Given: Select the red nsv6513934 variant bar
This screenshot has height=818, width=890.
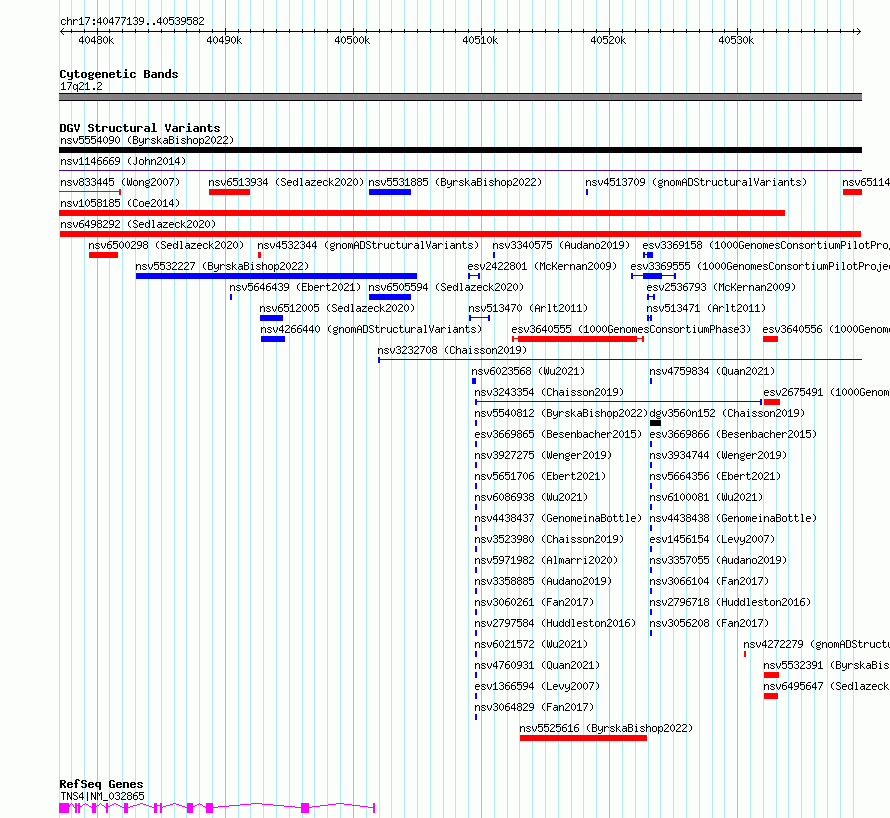Looking at the screenshot, I should click(229, 192).
